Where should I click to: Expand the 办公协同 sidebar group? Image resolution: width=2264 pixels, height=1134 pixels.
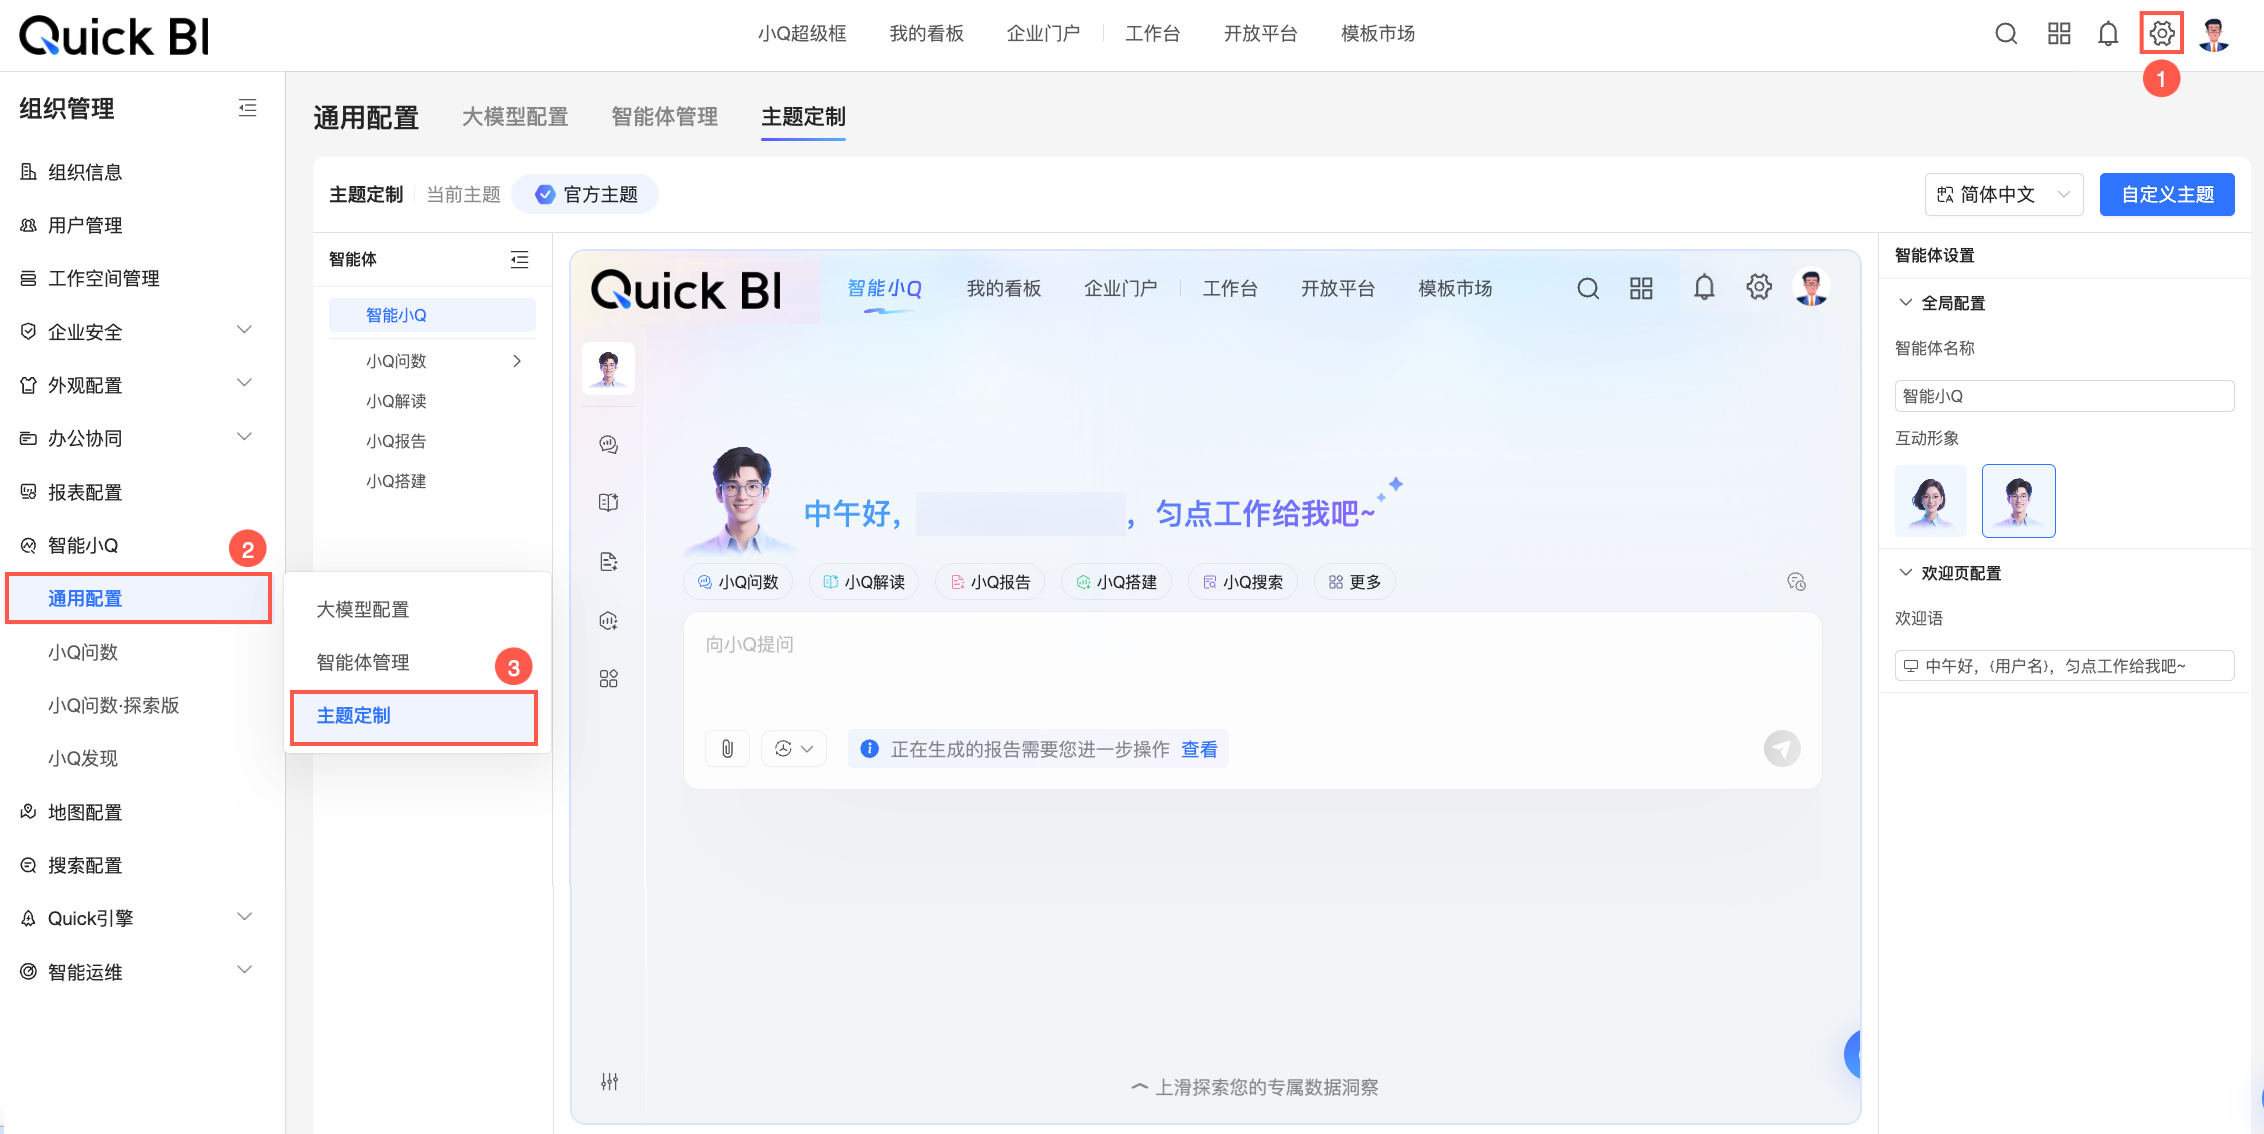(x=244, y=437)
